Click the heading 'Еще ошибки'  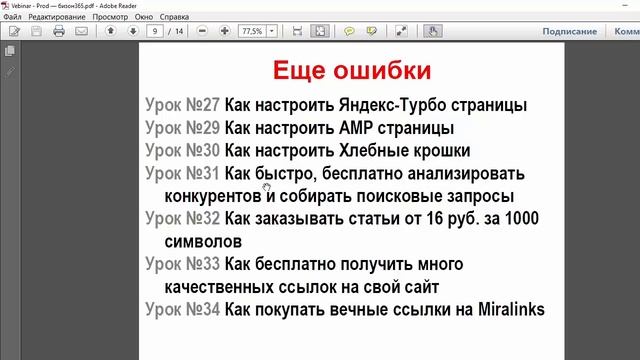352,70
